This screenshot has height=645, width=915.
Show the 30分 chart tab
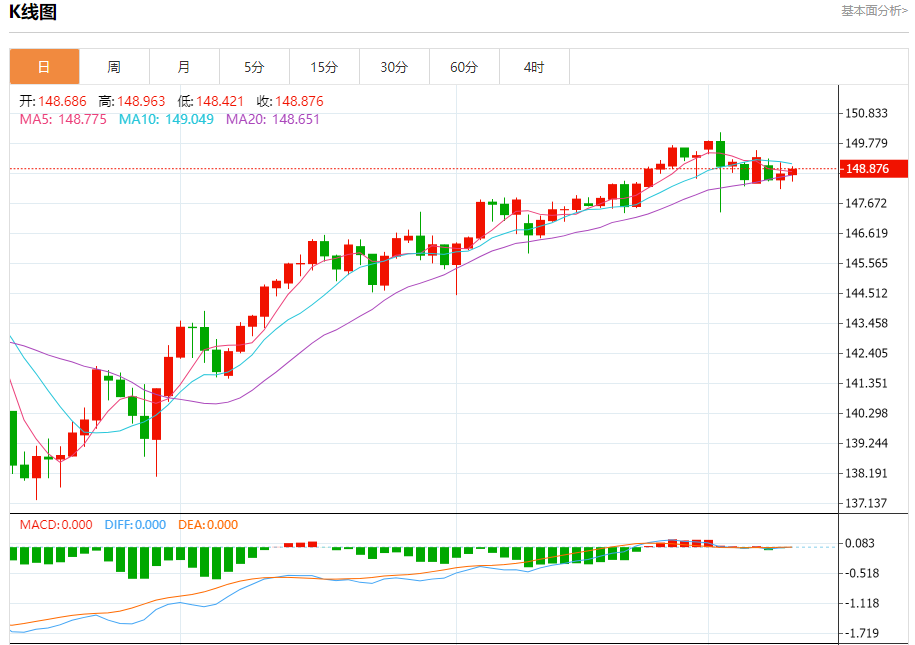click(x=394, y=67)
